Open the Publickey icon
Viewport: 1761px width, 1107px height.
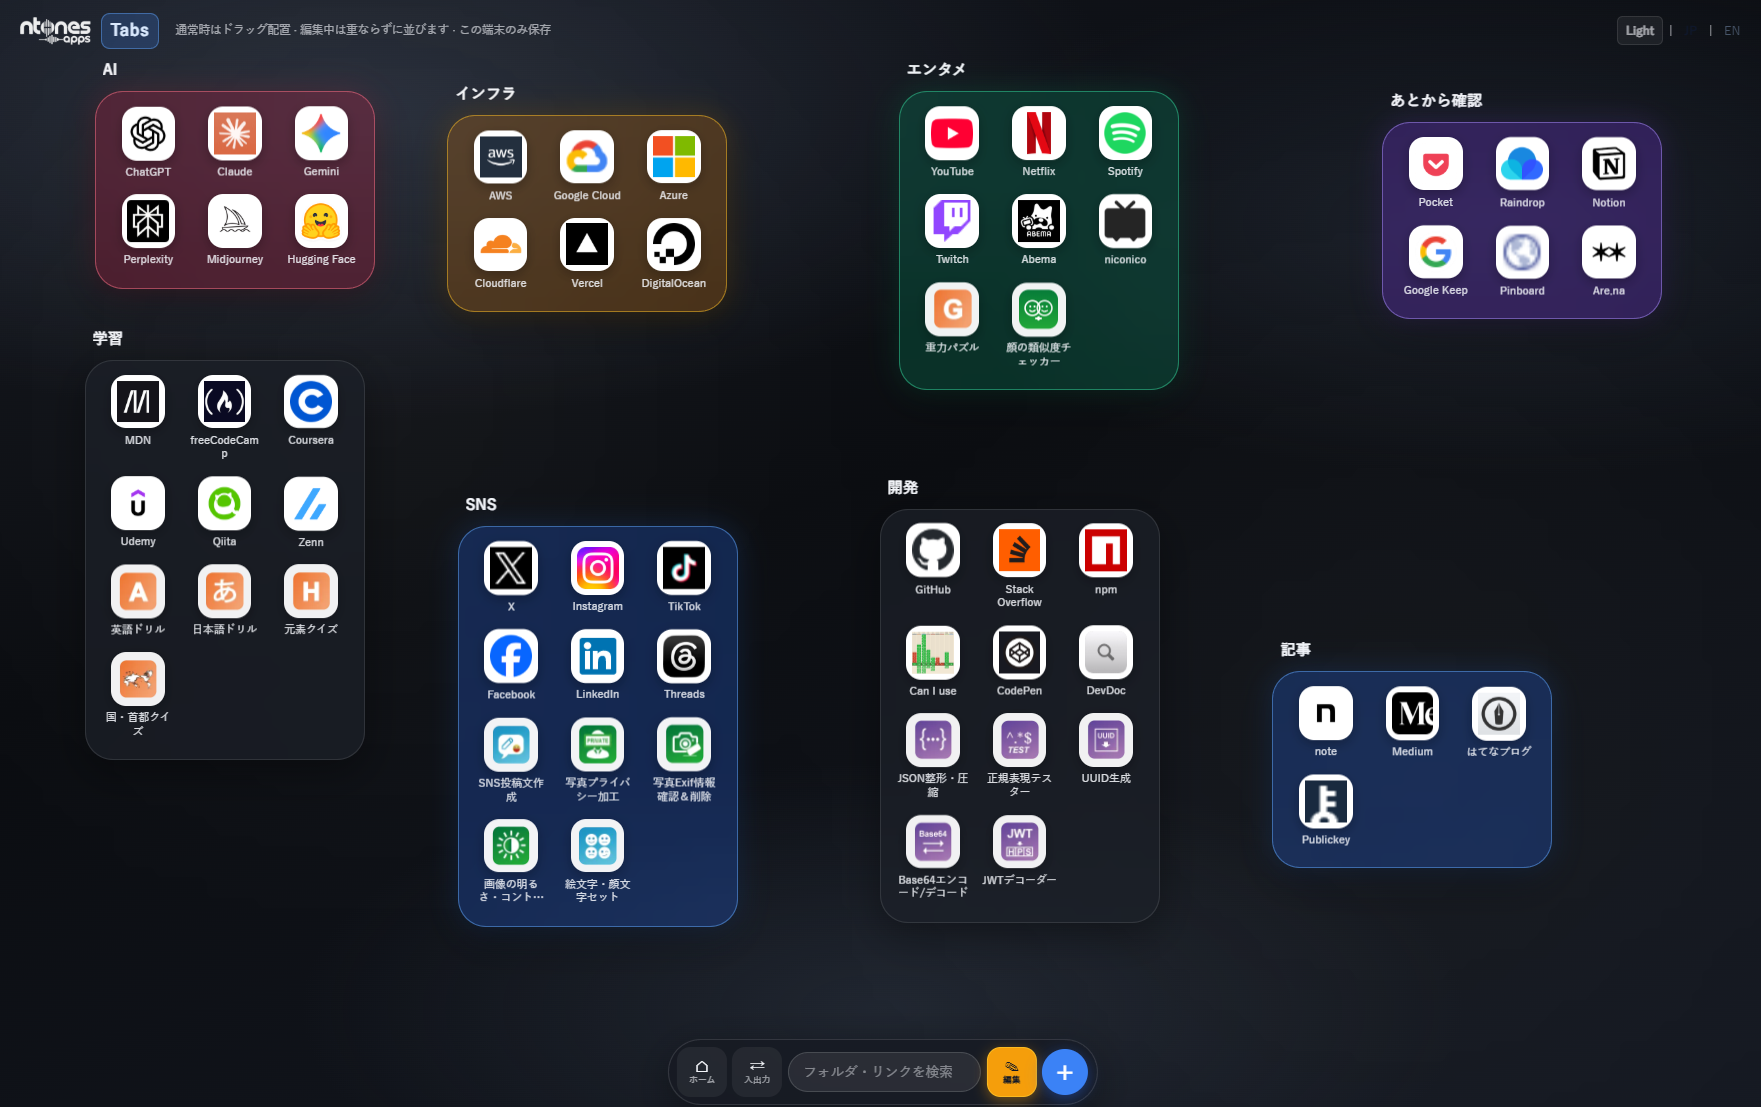pyautogui.click(x=1326, y=801)
